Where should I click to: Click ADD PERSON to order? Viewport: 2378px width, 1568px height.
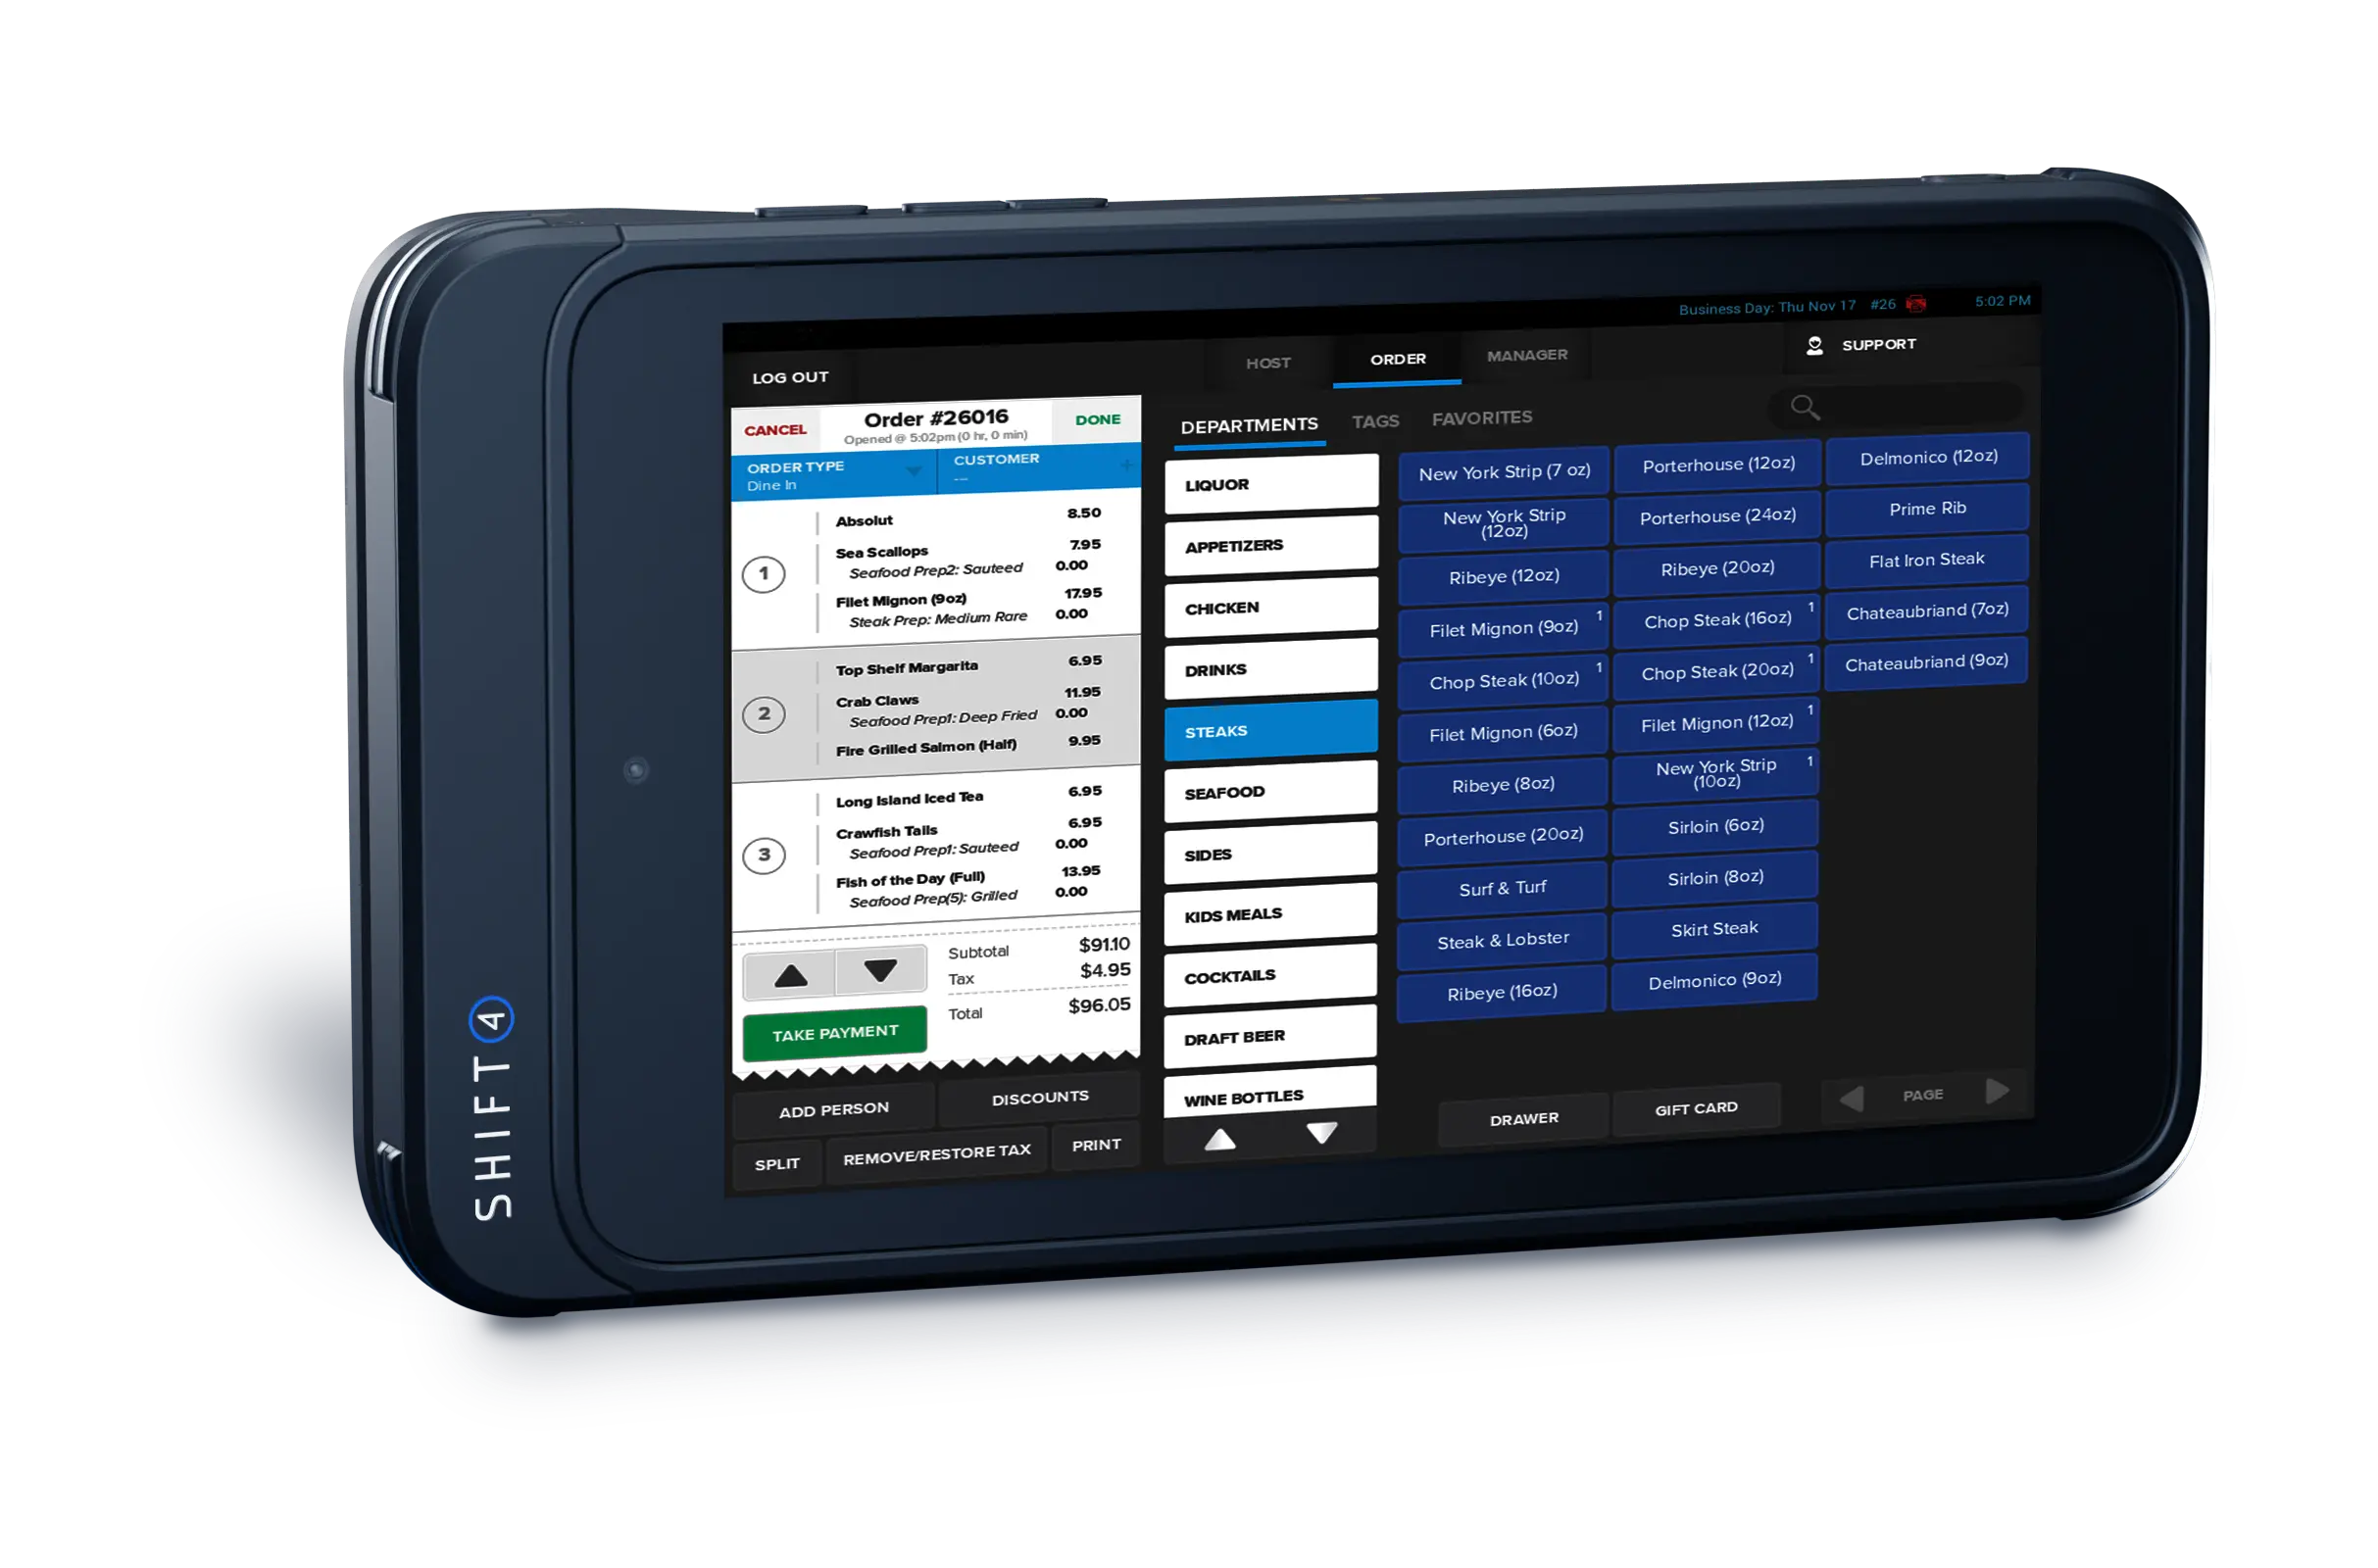831,1098
